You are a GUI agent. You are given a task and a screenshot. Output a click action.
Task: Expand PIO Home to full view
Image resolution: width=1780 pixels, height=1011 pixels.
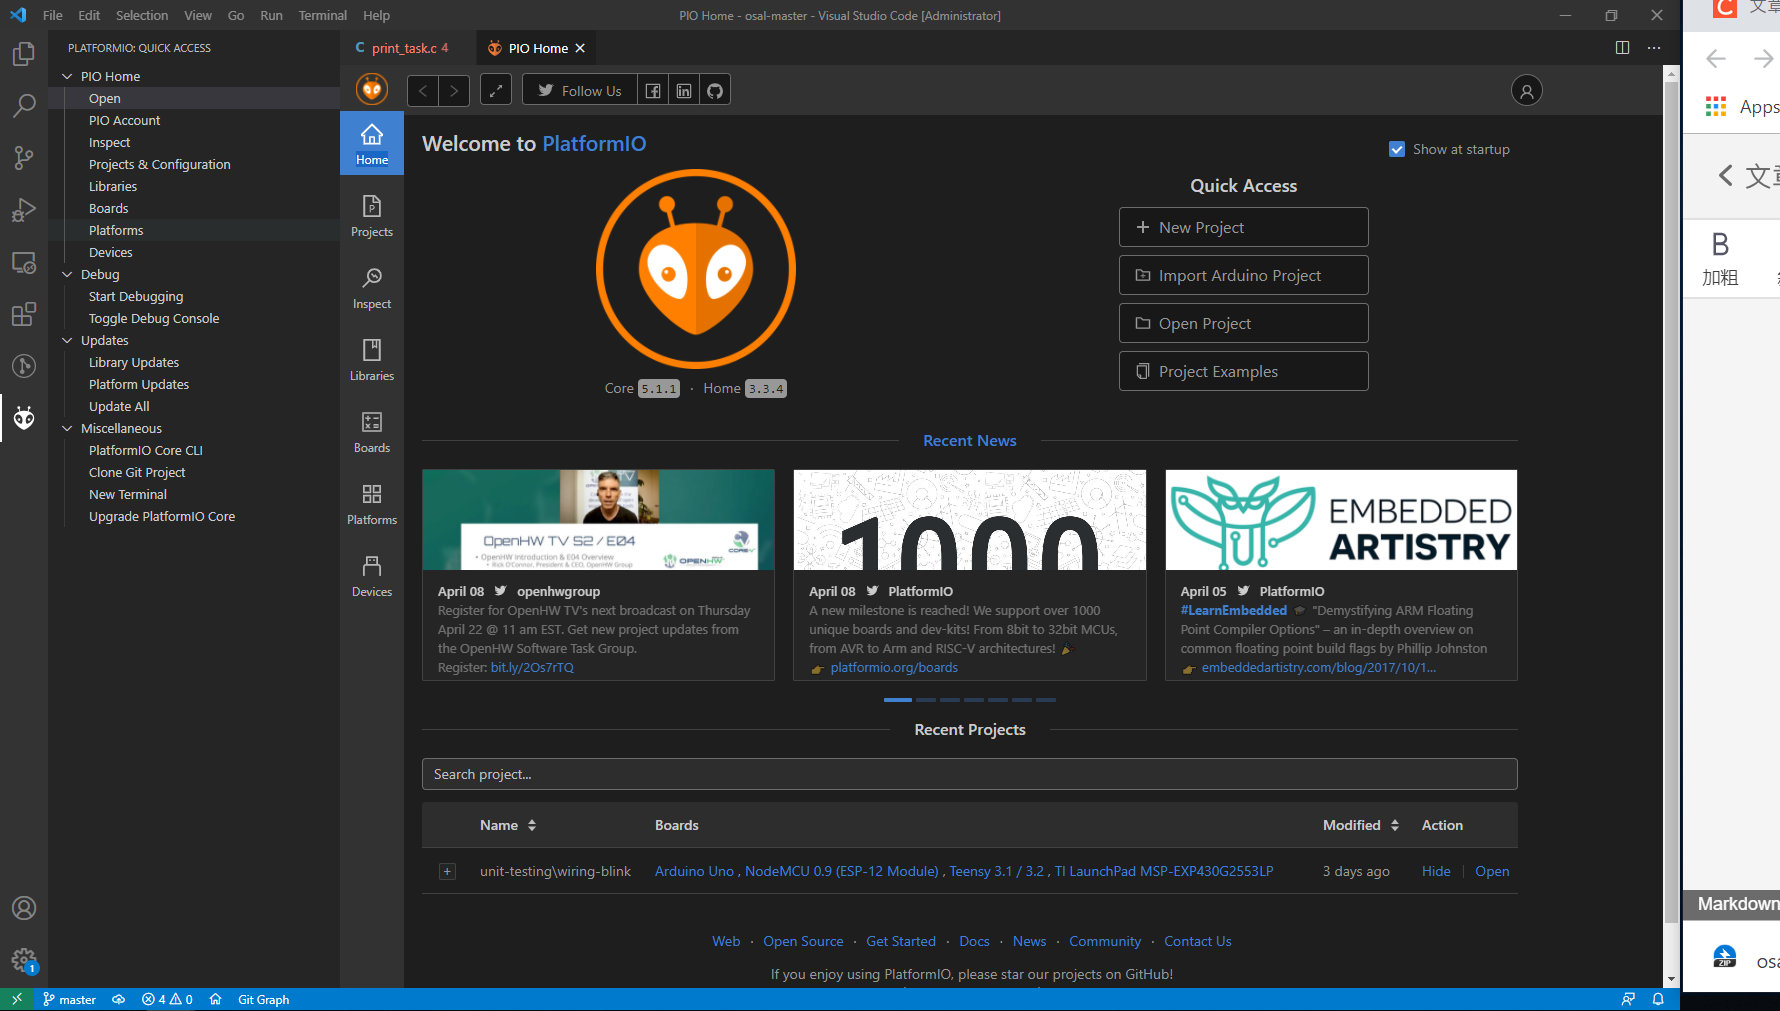point(496,91)
